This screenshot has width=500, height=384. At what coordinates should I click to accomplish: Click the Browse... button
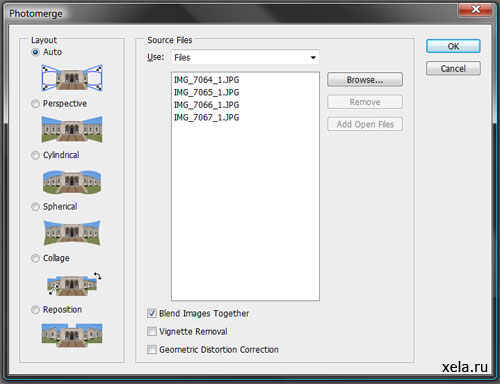pyautogui.click(x=365, y=80)
